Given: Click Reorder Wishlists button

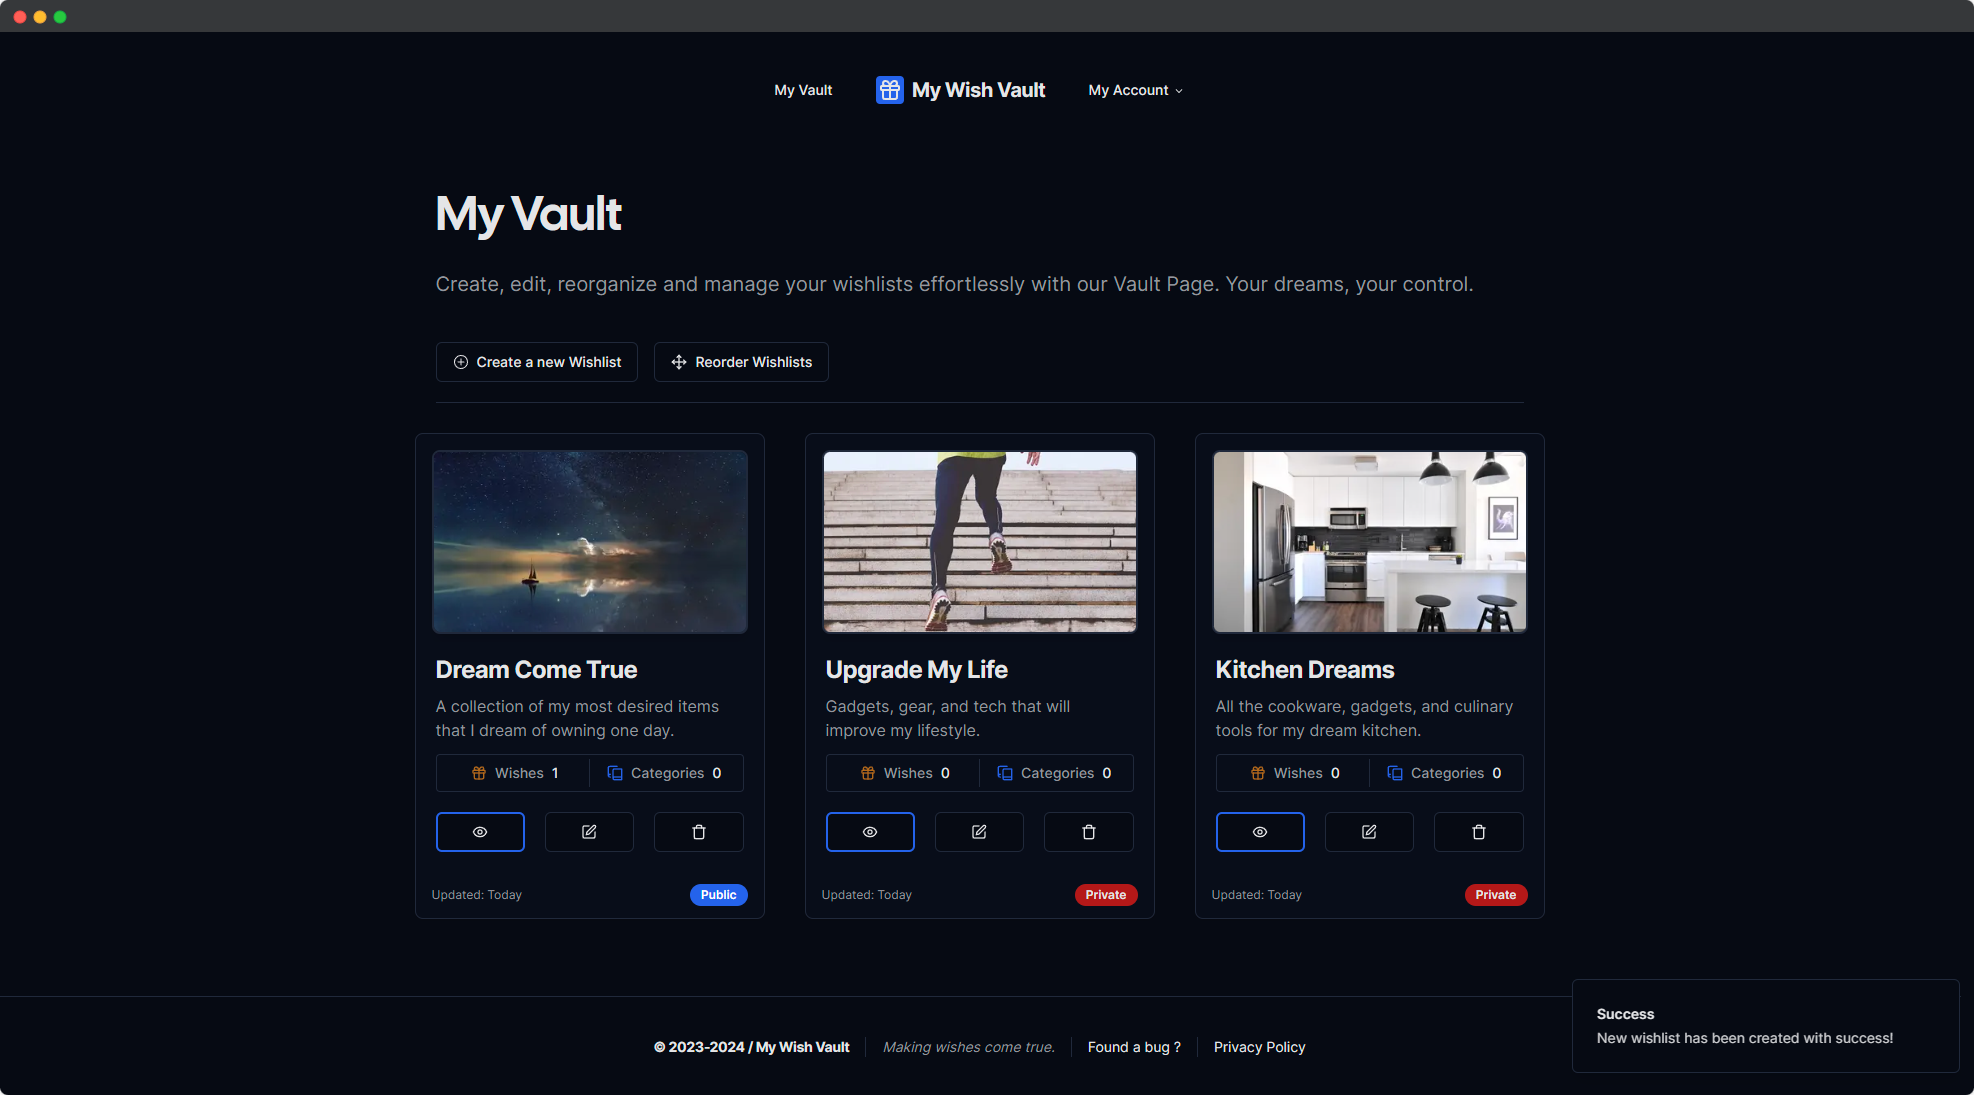Looking at the screenshot, I should [741, 362].
